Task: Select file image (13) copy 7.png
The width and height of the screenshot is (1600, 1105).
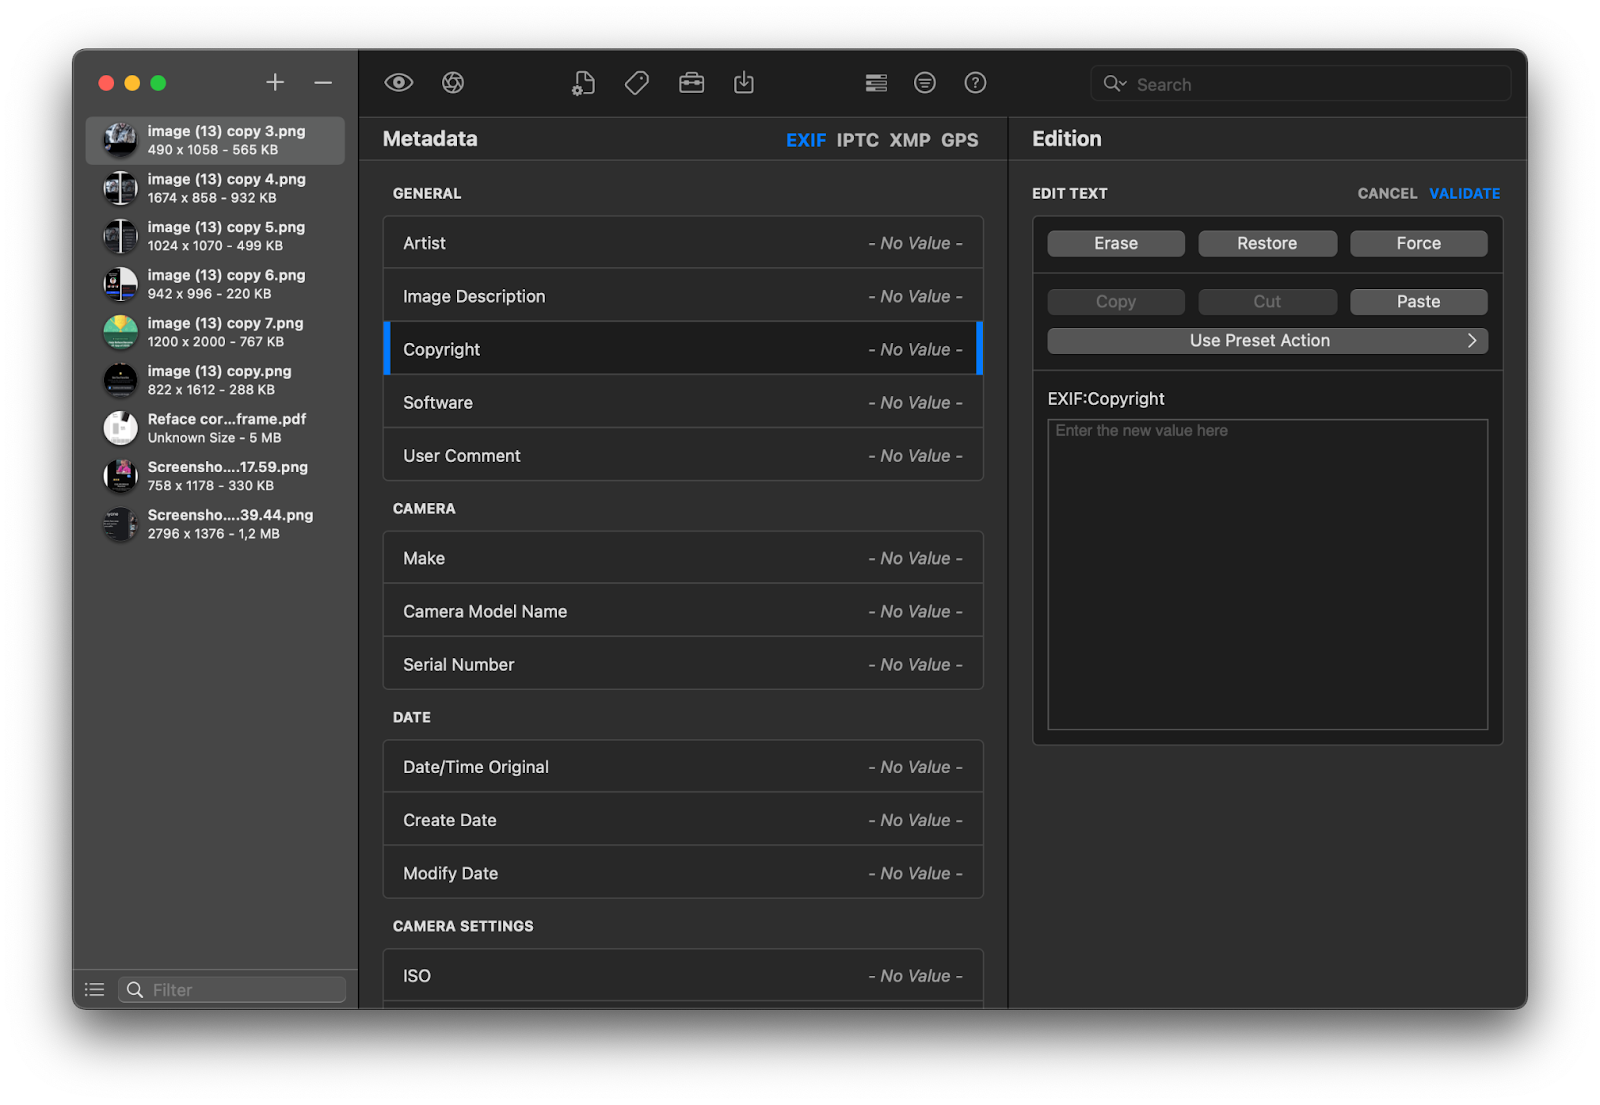Action: click(215, 332)
